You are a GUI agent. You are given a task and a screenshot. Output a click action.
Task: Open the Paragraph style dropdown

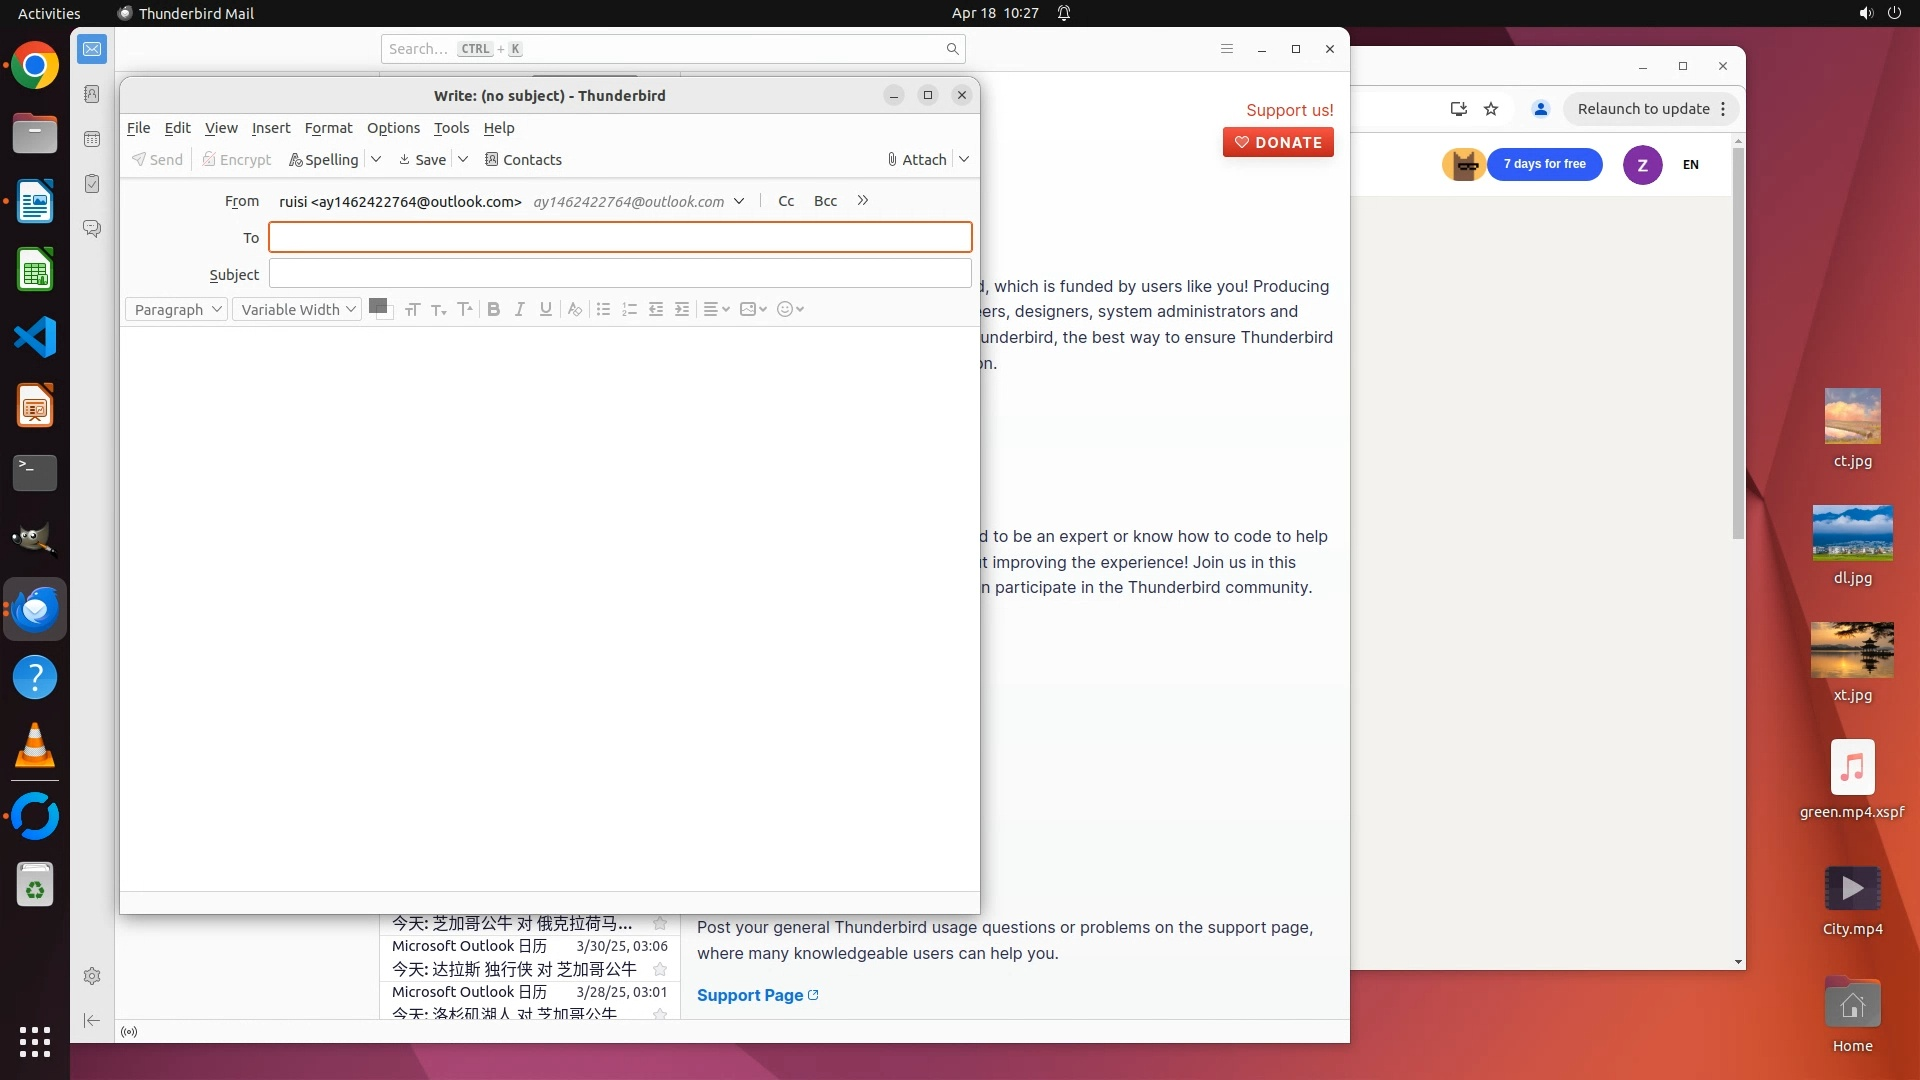pos(177,310)
